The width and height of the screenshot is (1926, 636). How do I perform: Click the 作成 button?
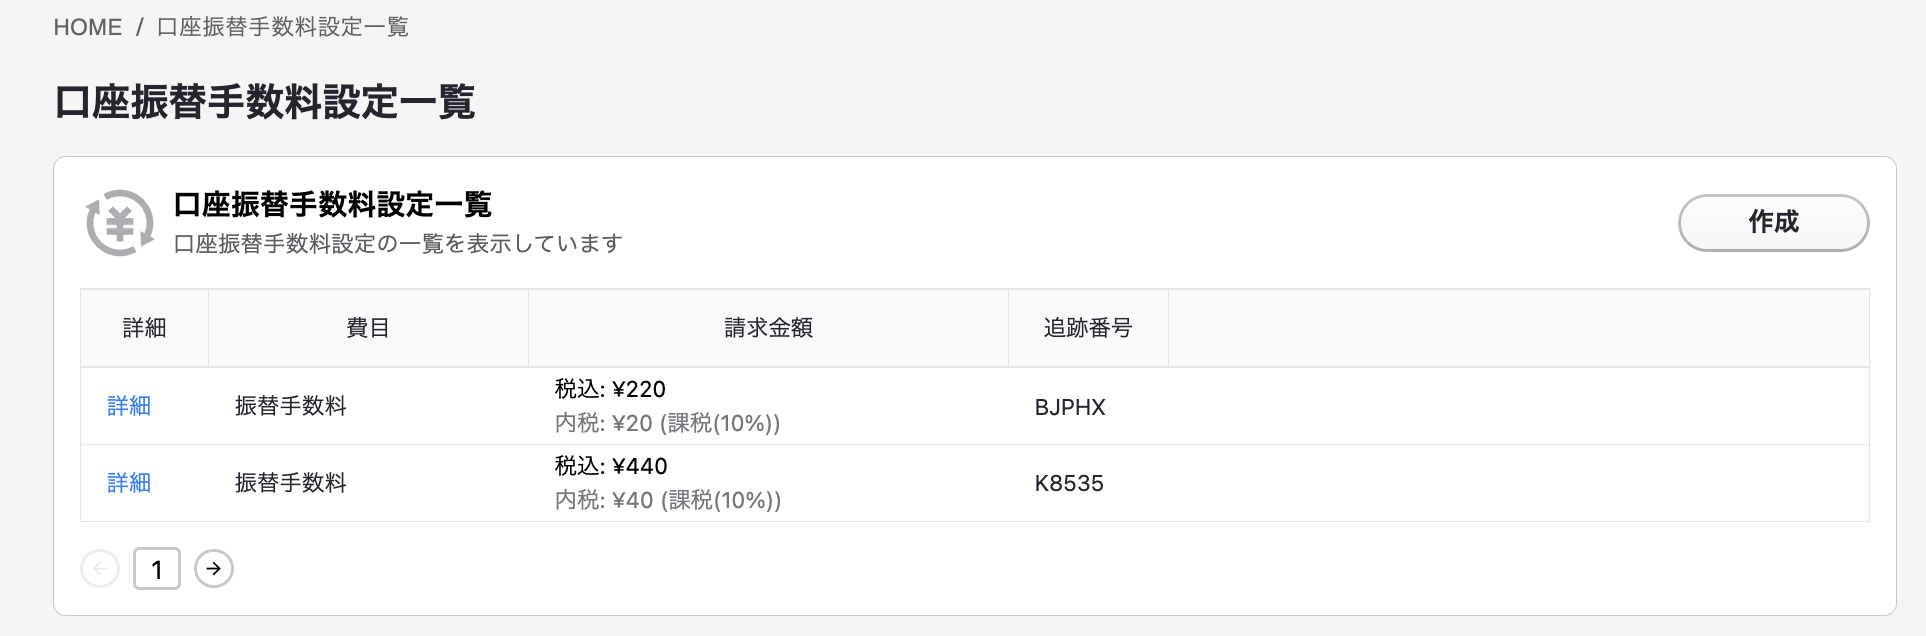[x=1773, y=222]
